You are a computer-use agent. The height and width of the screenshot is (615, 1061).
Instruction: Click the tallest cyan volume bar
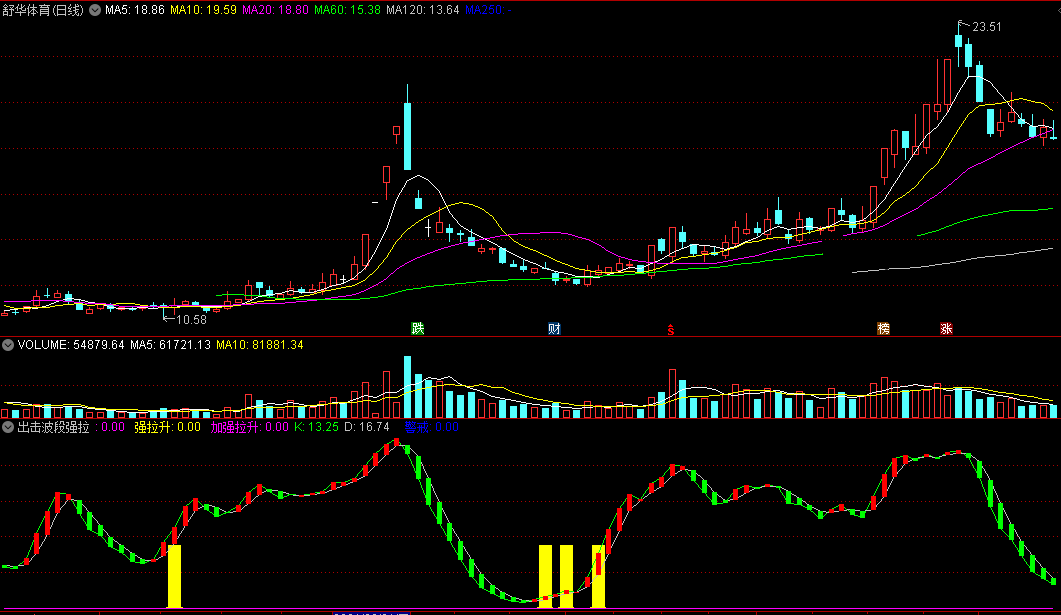pos(407,387)
